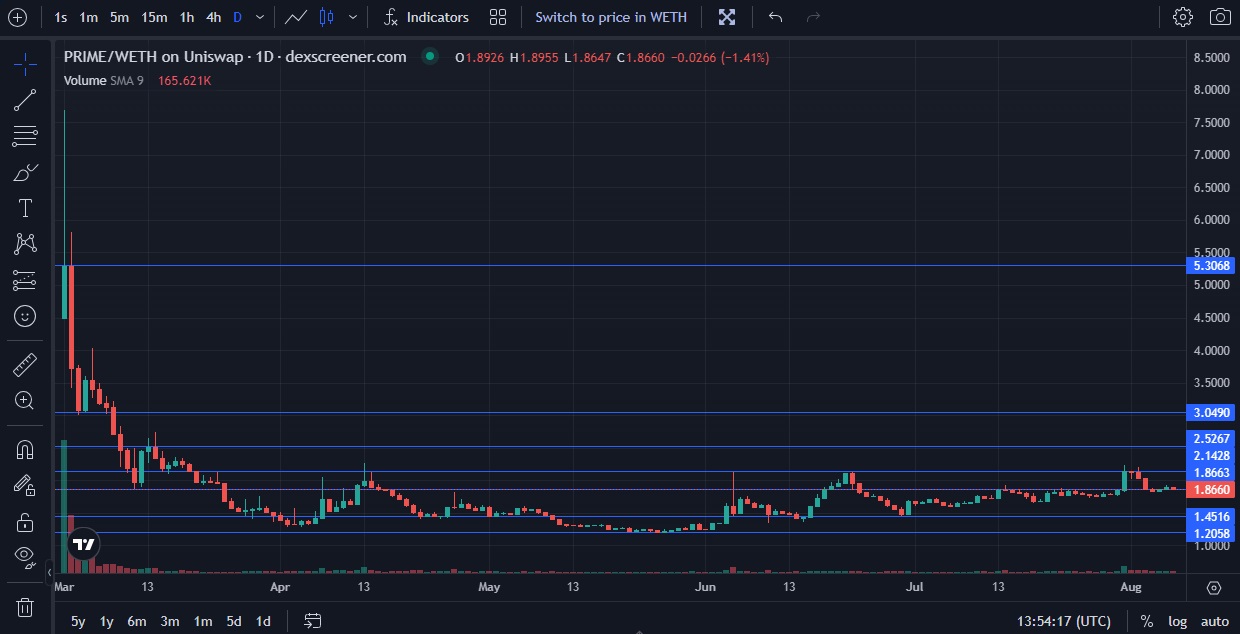
Task: Toggle lock all drawing tools
Action: coord(25,521)
